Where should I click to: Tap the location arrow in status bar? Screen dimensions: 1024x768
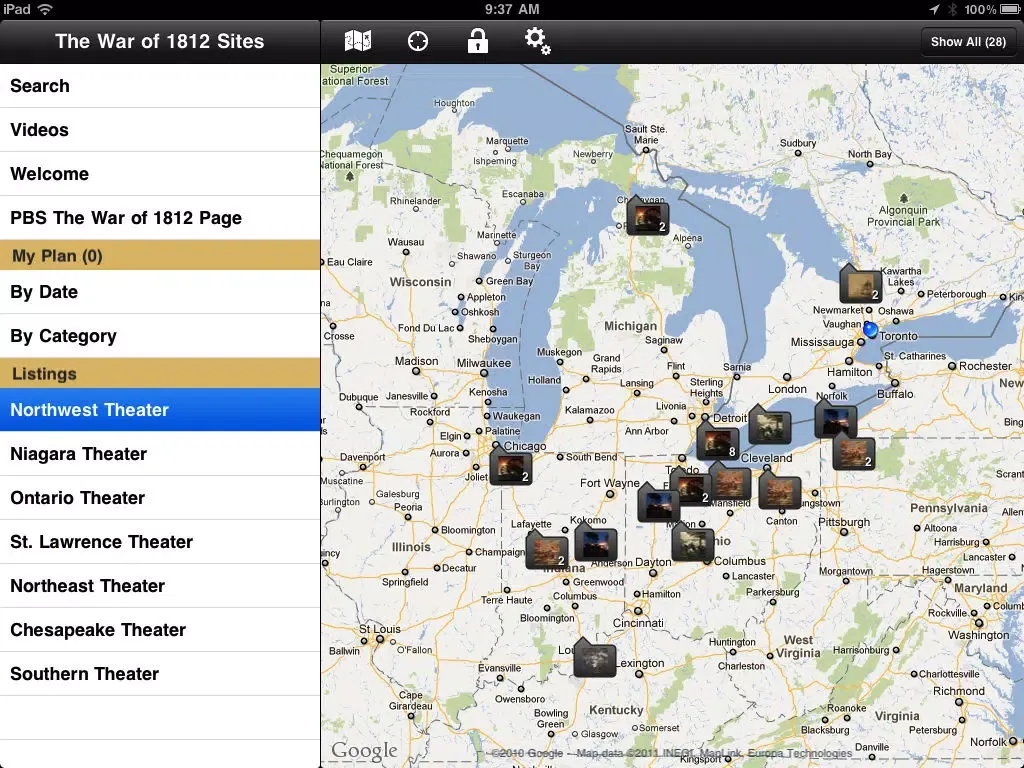(935, 9)
